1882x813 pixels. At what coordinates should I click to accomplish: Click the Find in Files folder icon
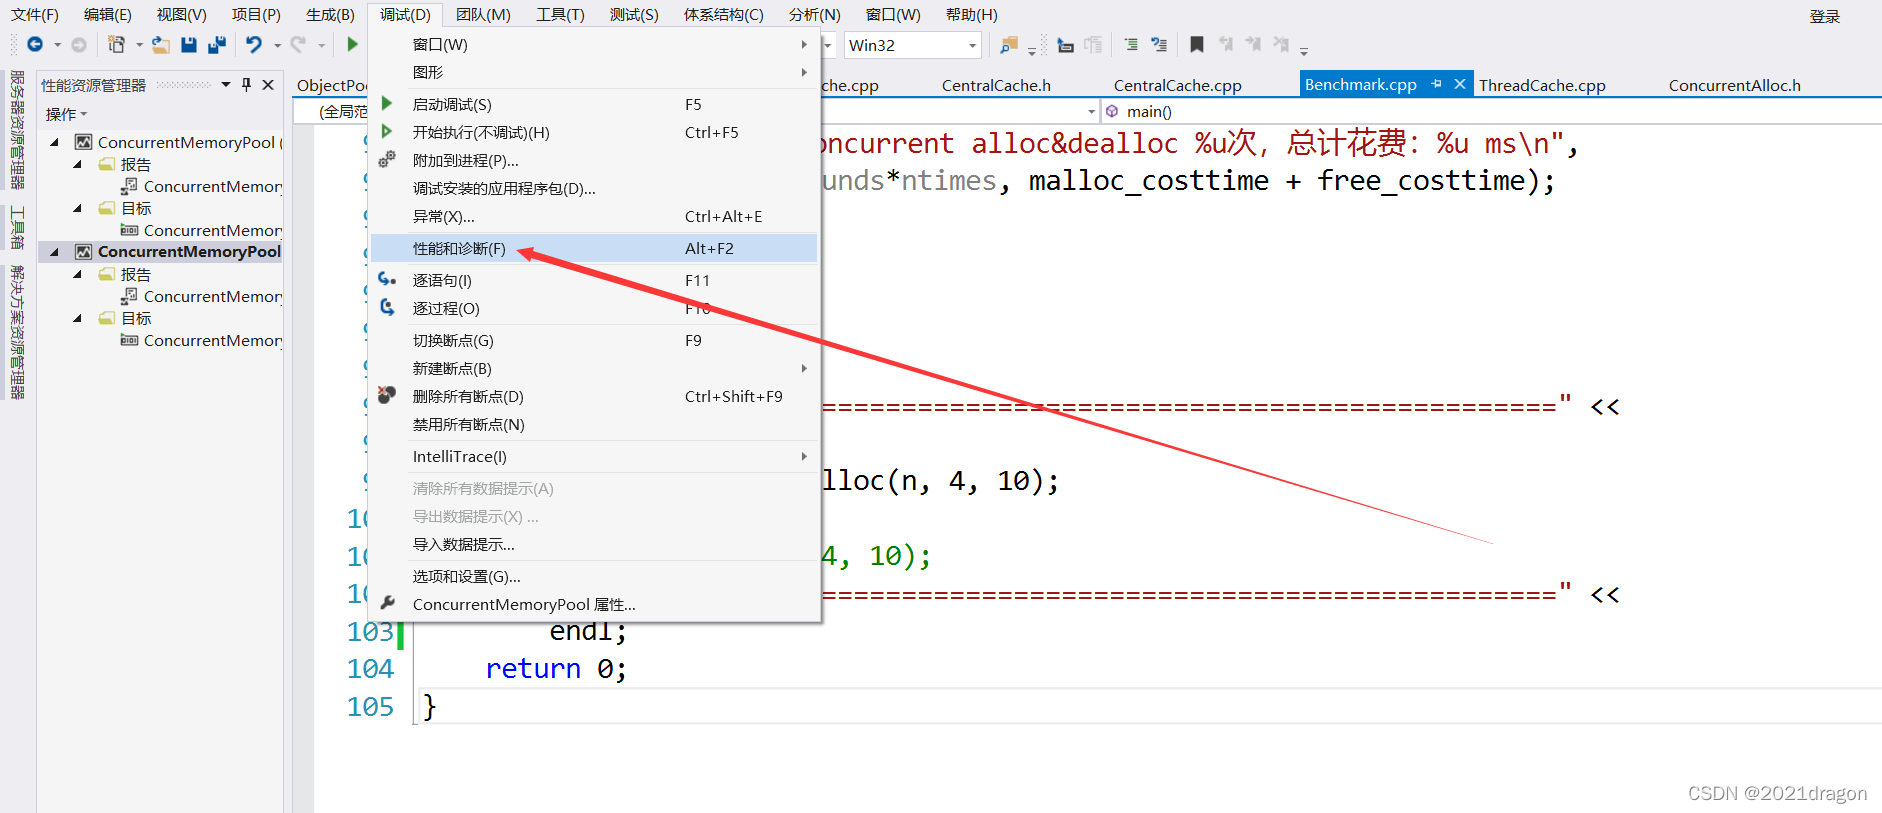(x=1009, y=44)
